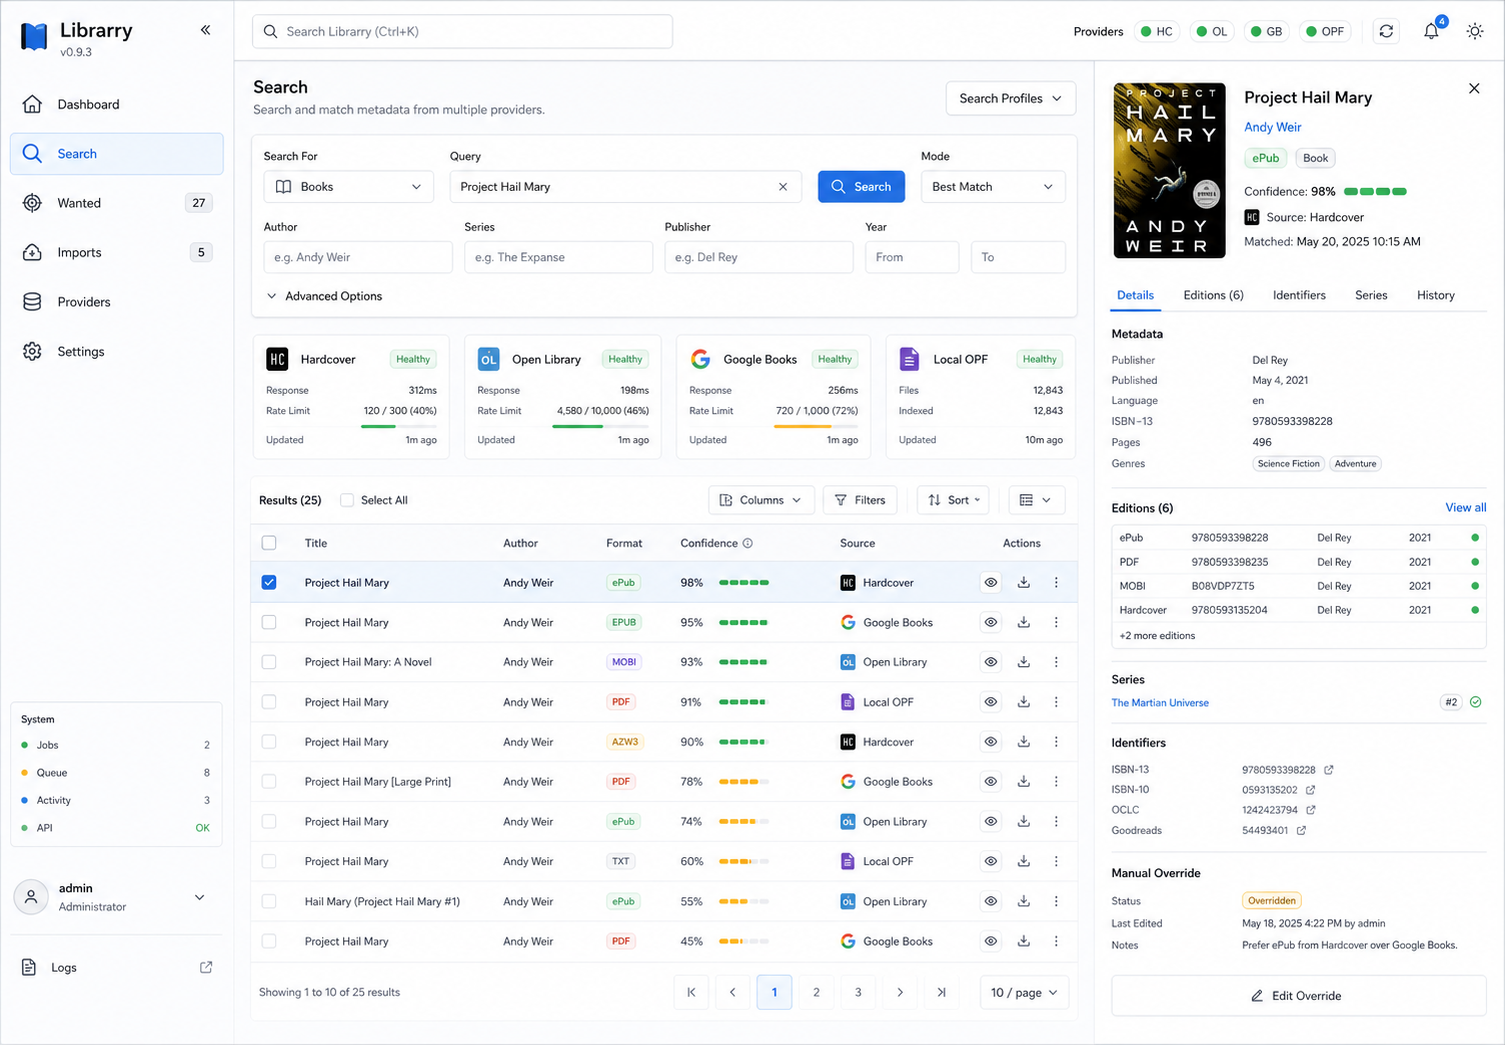Open the Sort dropdown
This screenshot has height=1045, width=1505.
[953, 500]
